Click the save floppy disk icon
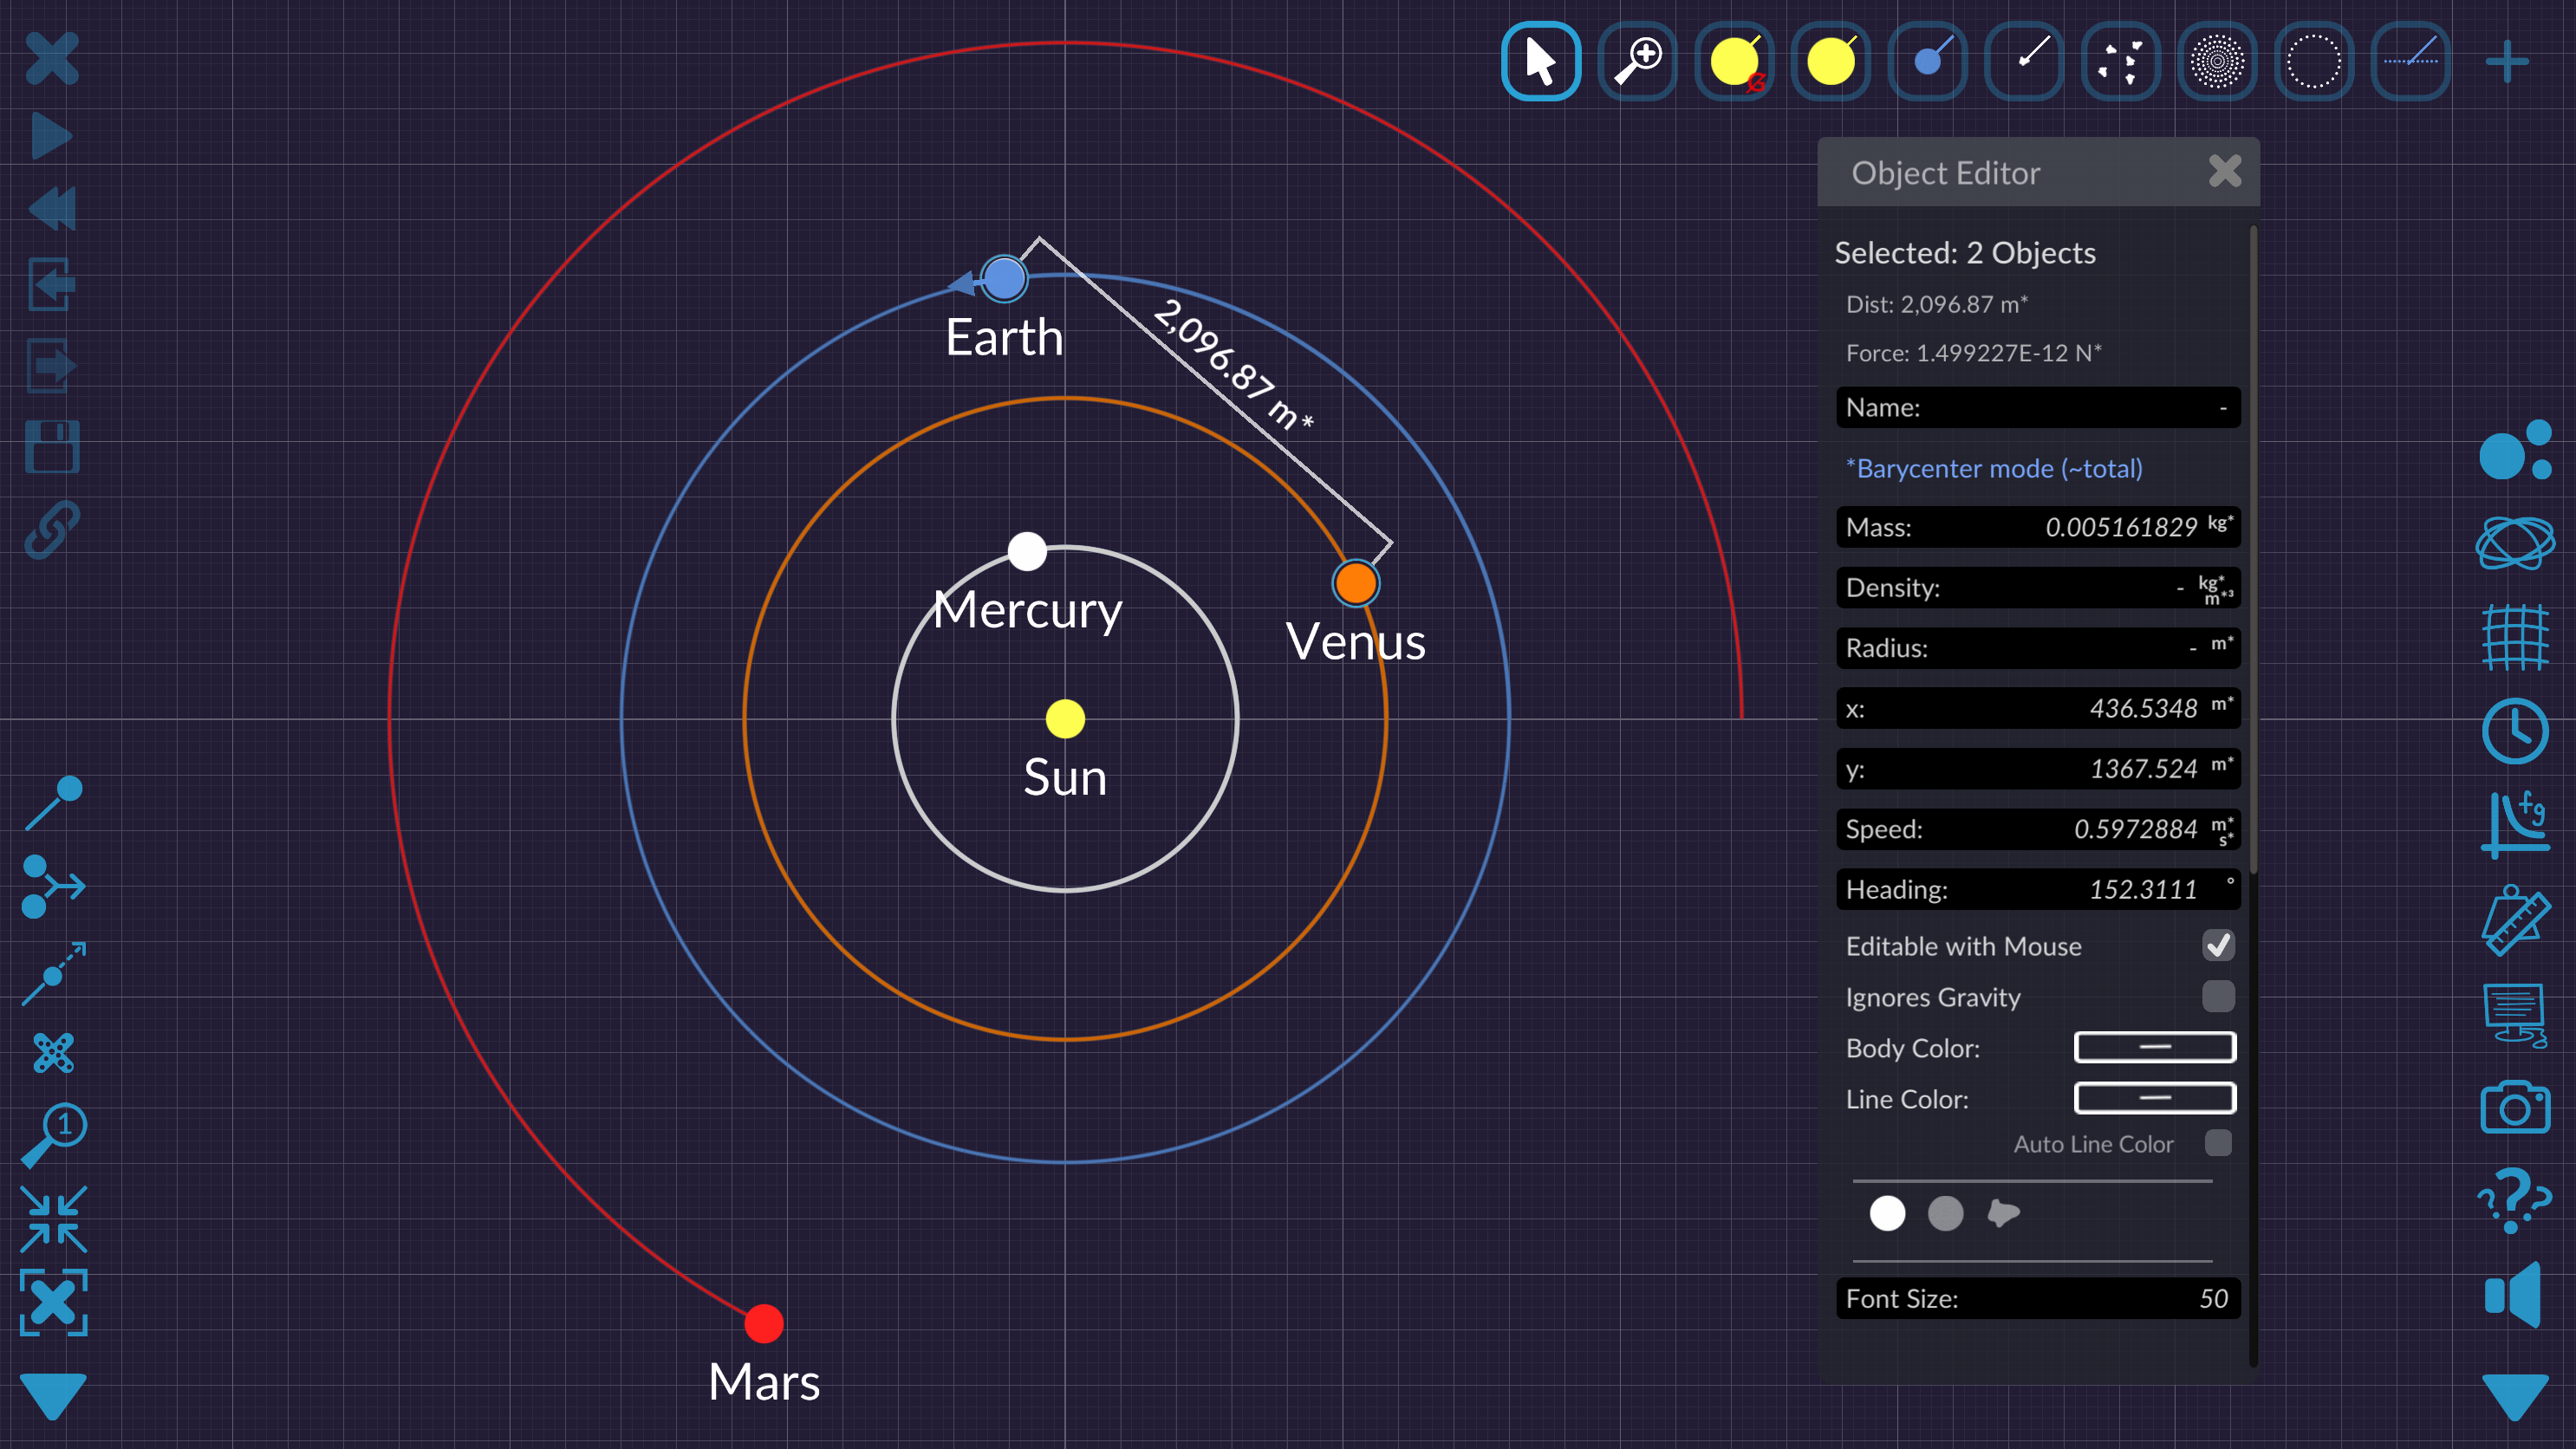Image resolution: width=2576 pixels, height=1449 pixels. coord(52,446)
